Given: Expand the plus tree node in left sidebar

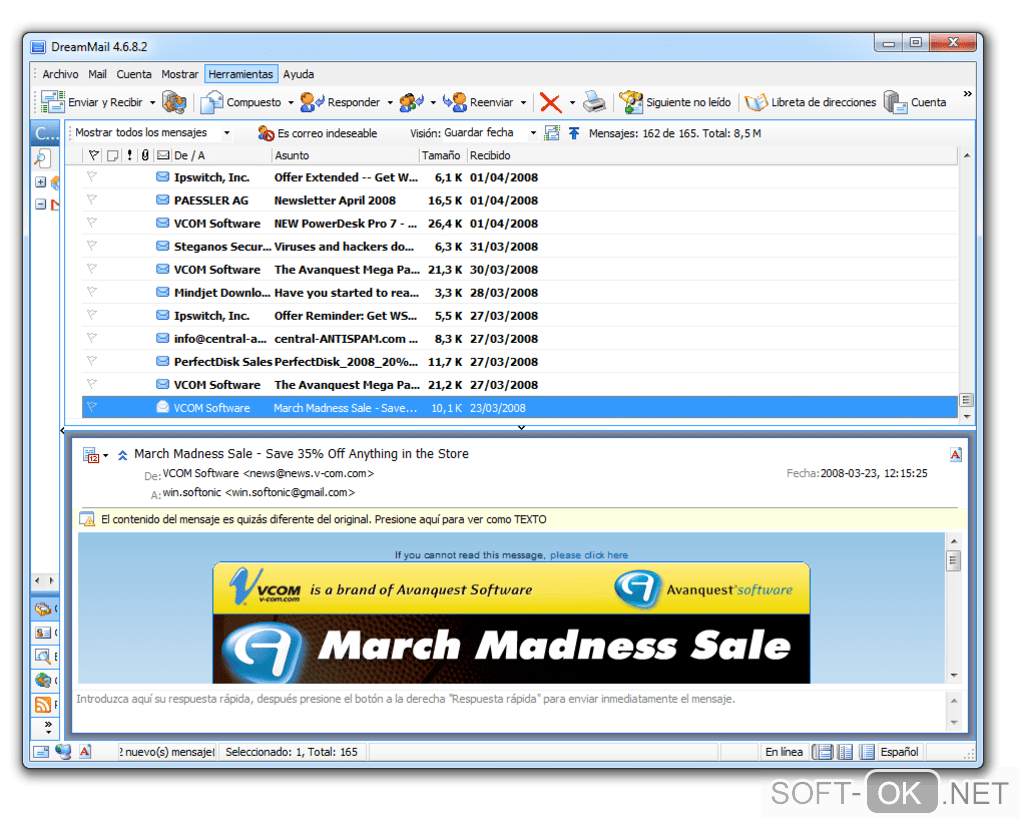Looking at the screenshot, I should [x=40, y=182].
